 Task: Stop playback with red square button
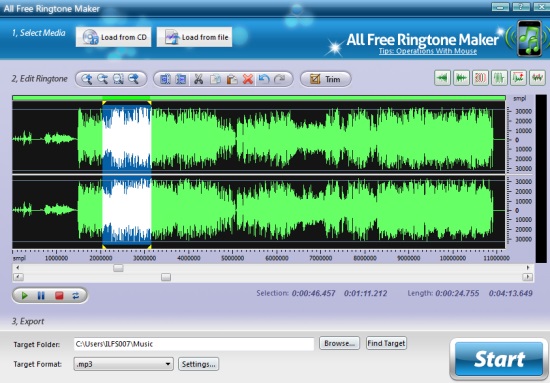[x=59, y=296]
